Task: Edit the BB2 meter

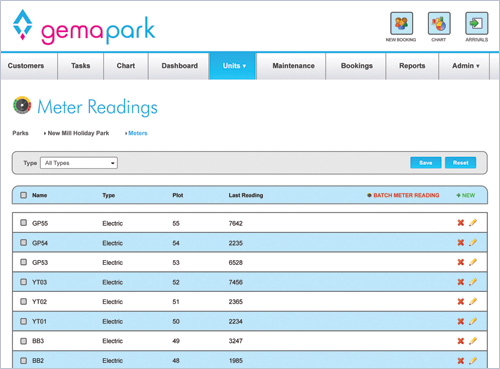Action: point(473,360)
